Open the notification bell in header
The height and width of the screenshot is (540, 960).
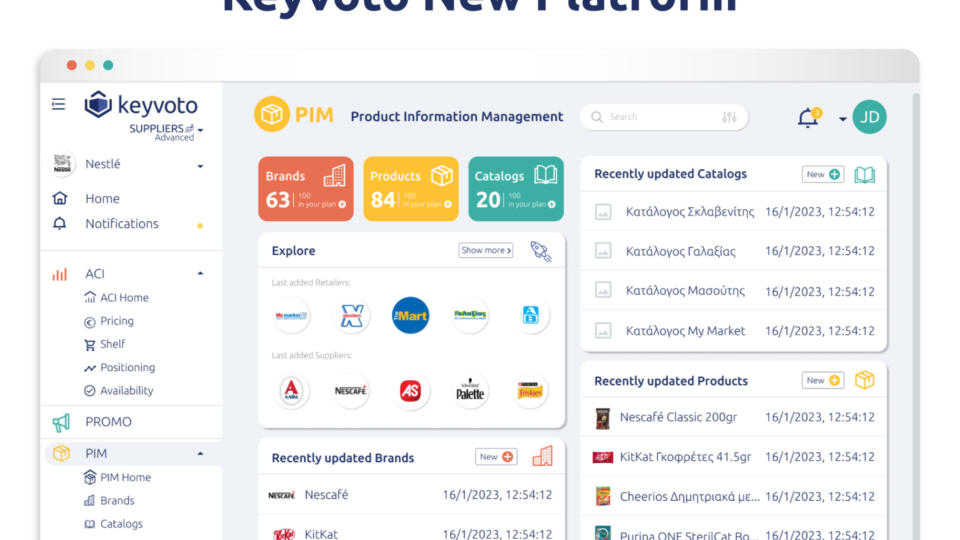click(808, 117)
